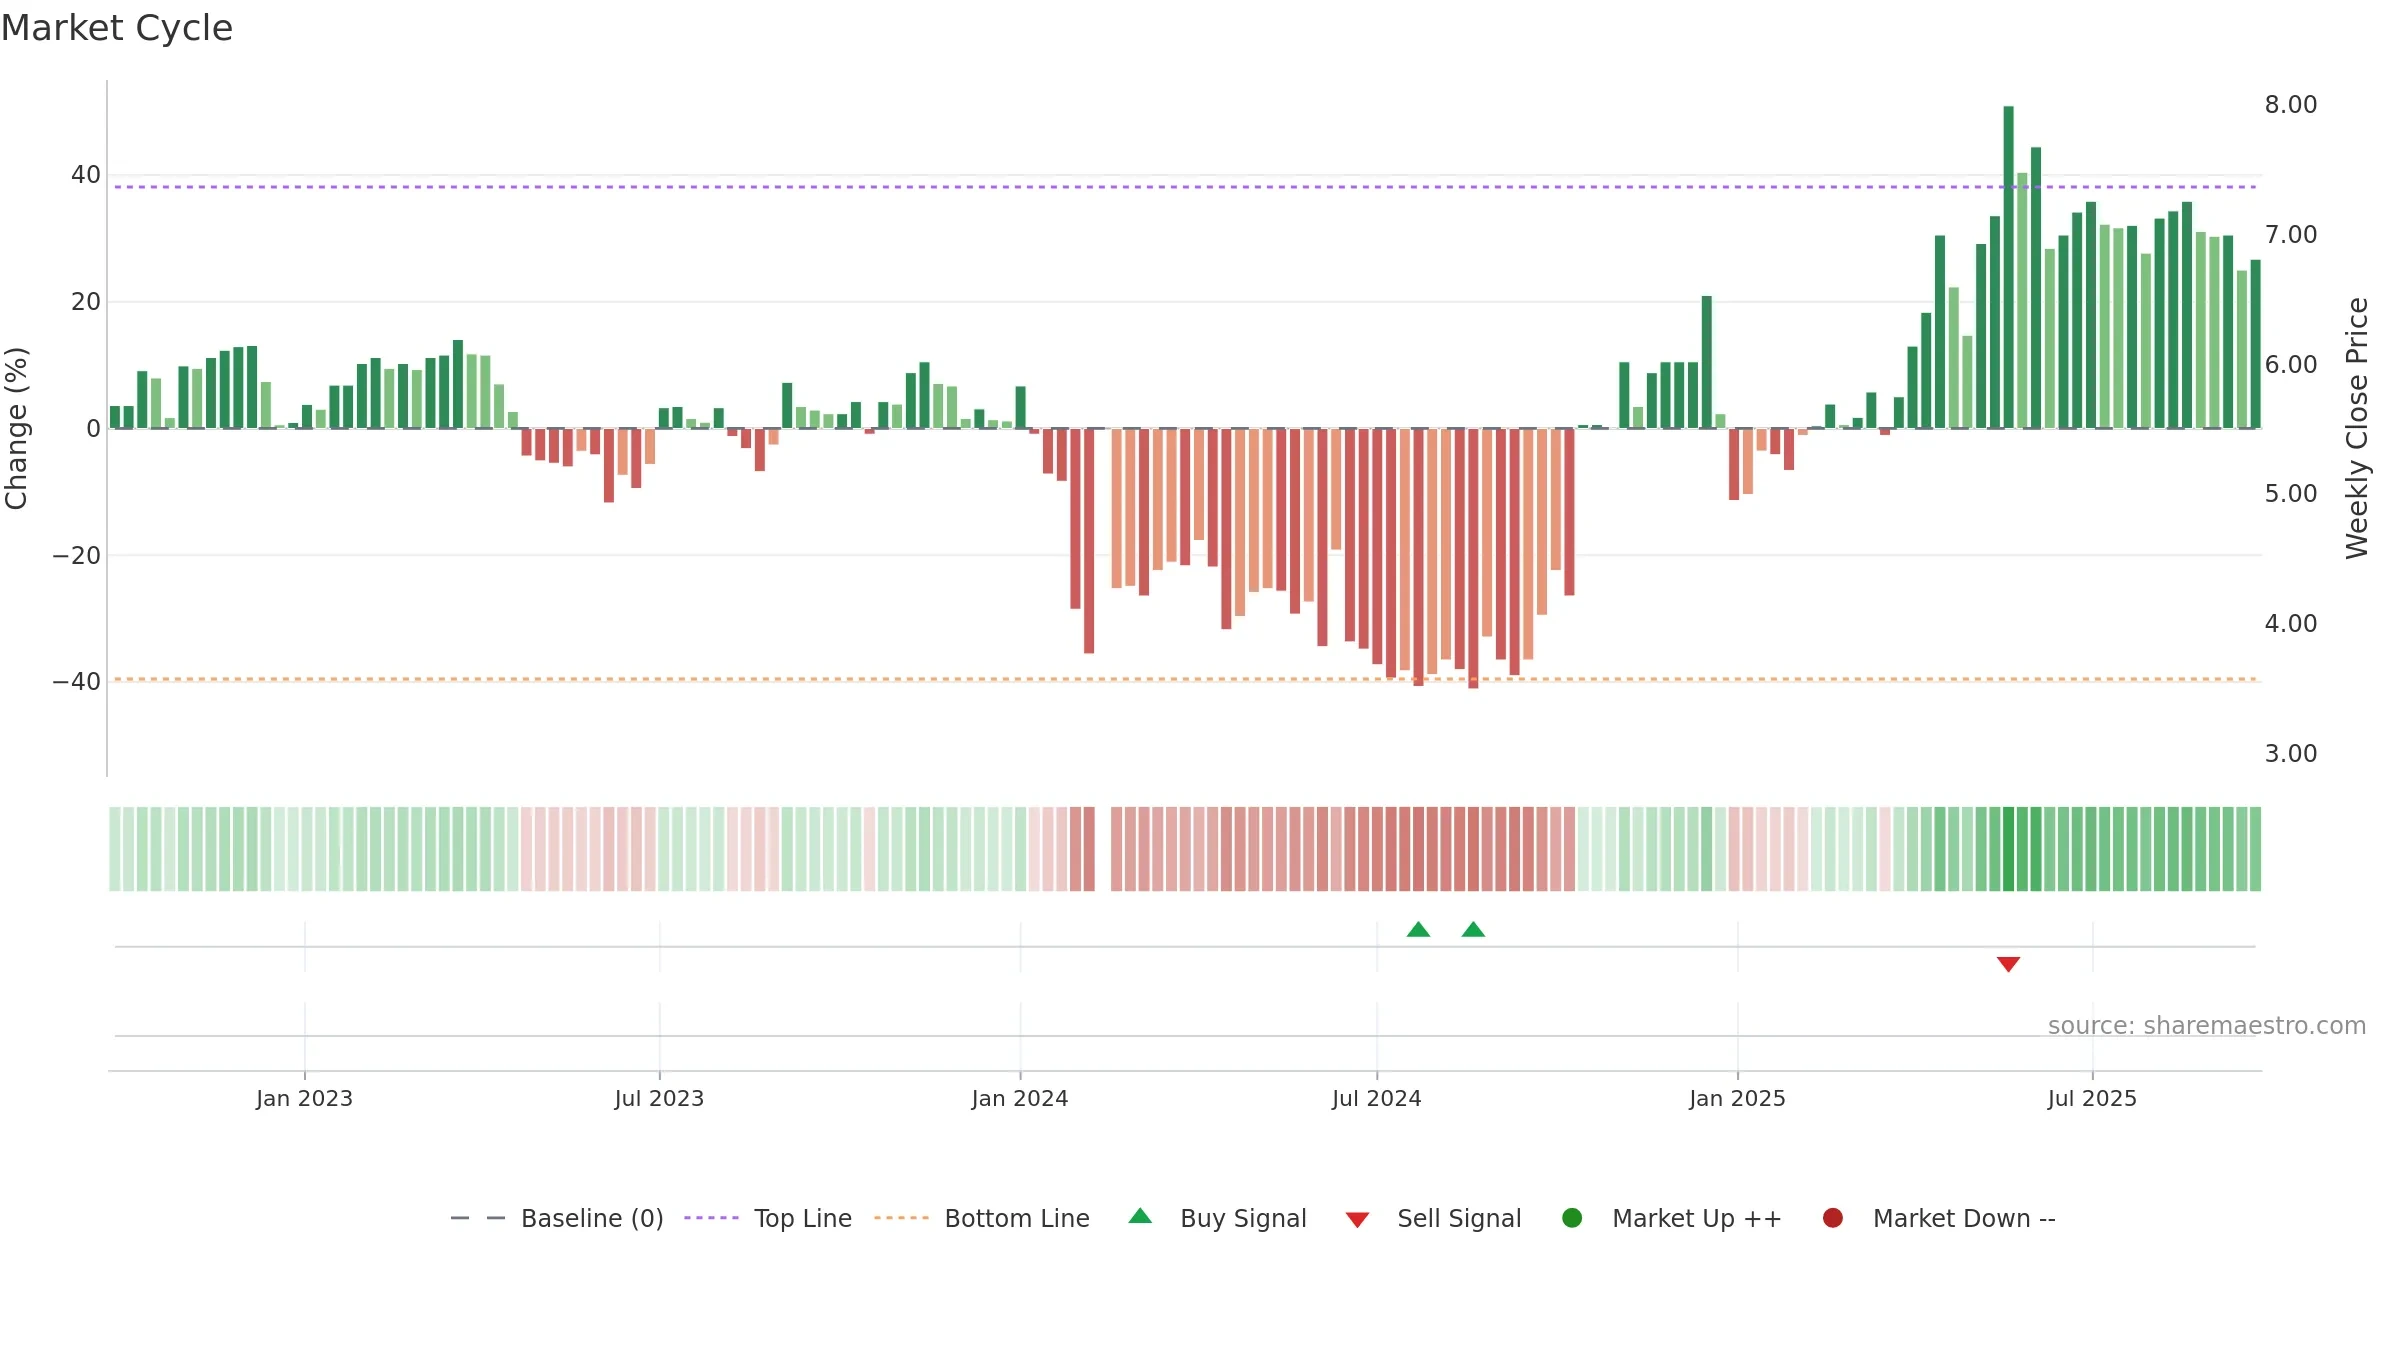This screenshot has height=1350, width=2400.
Task: Click the −40 tick on left axis
Action: pyautogui.click(x=77, y=682)
